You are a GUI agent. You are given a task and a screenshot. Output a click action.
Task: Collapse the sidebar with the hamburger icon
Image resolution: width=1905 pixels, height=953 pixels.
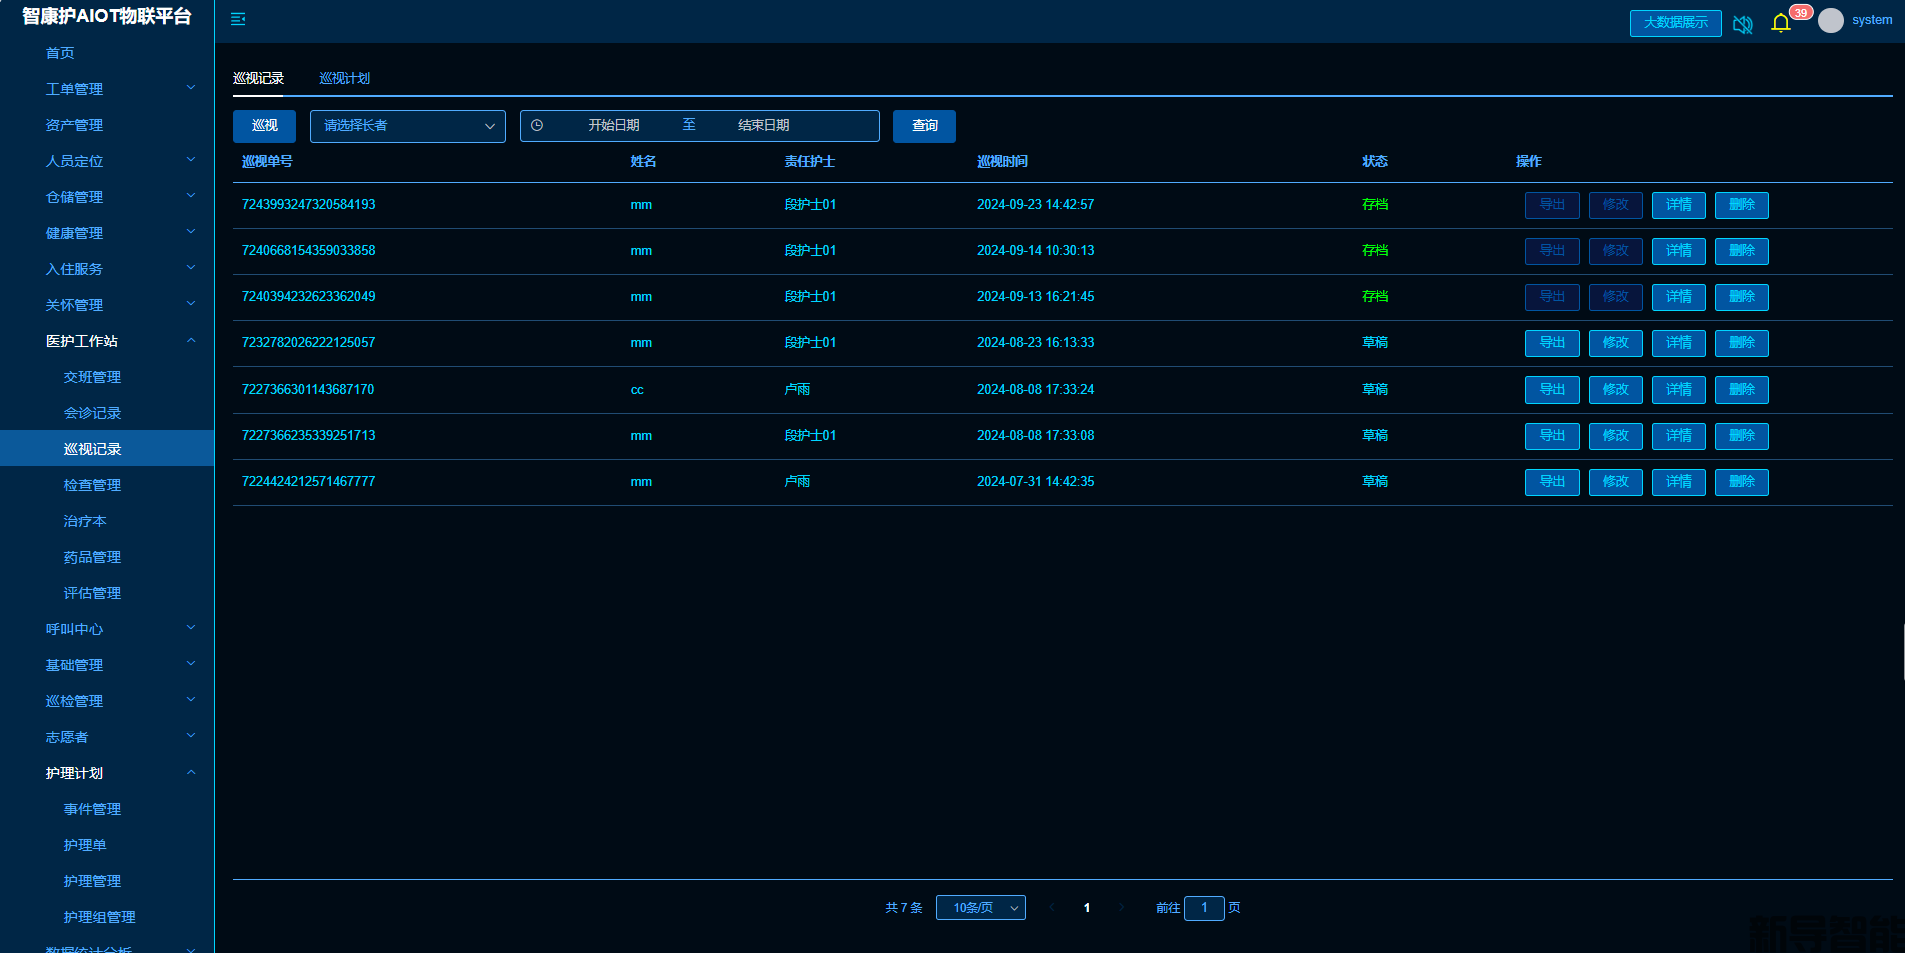pos(238,19)
